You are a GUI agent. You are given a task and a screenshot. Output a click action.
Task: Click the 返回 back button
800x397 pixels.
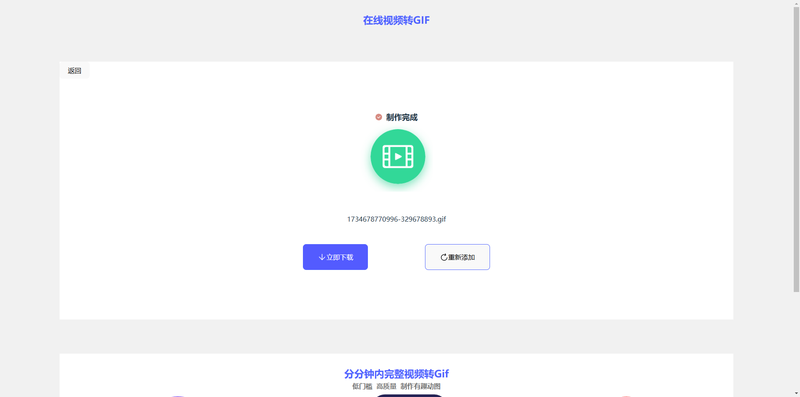[x=74, y=71]
